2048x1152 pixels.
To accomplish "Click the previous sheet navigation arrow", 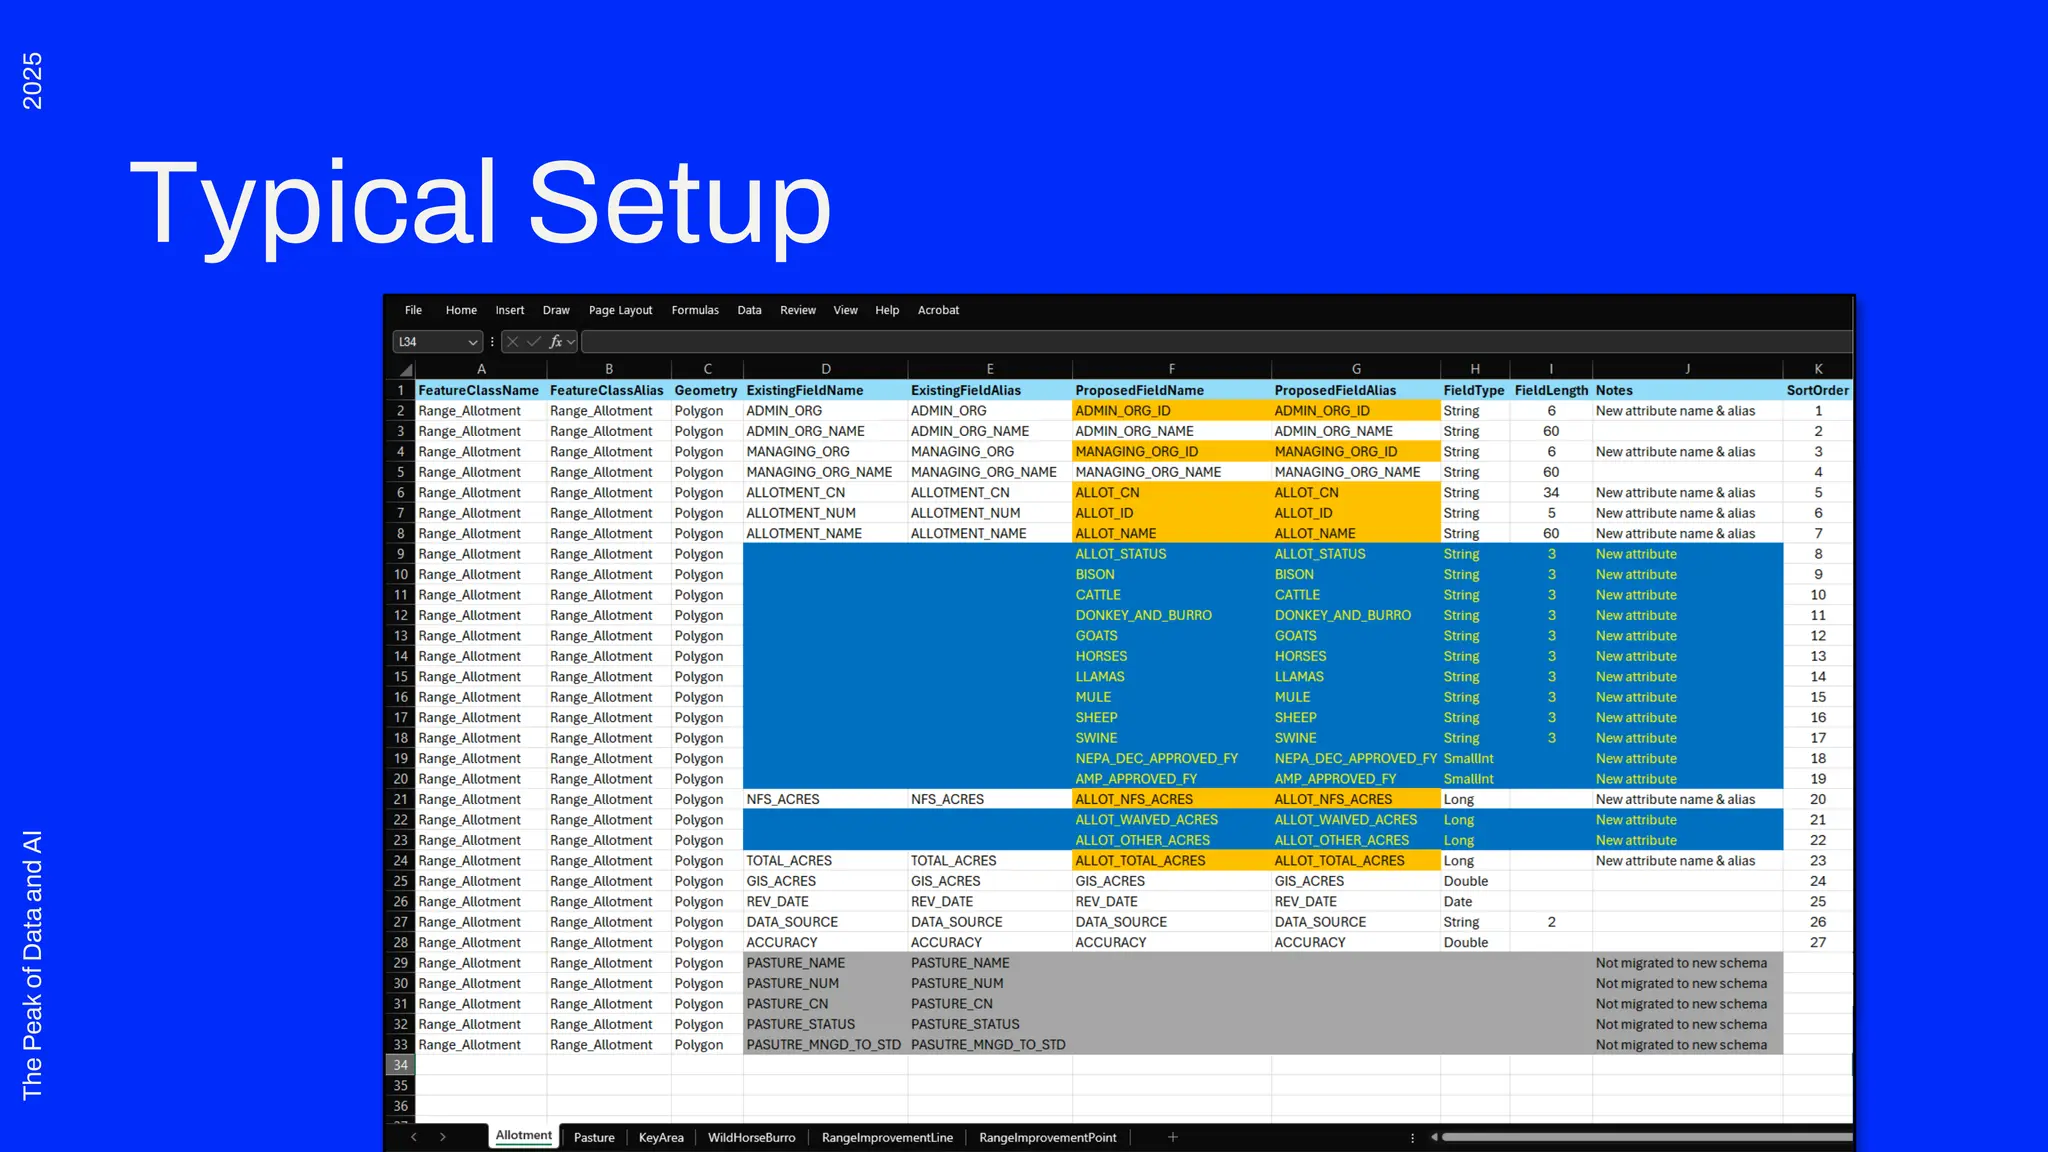I will [413, 1137].
